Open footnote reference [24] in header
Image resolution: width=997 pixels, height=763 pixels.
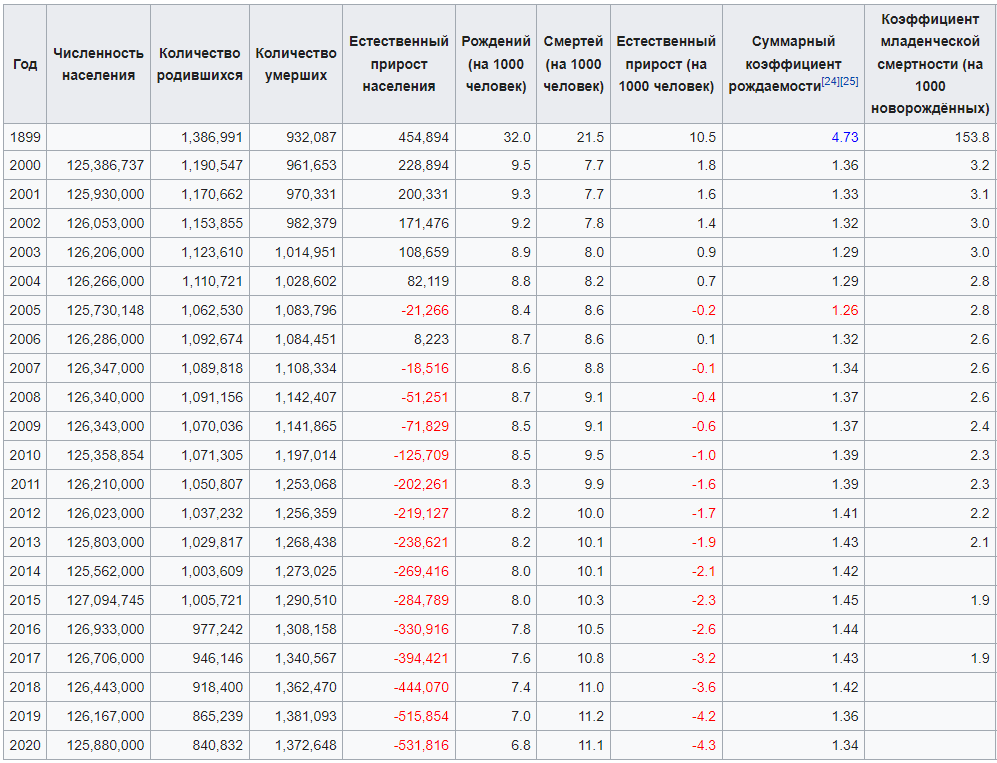(830, 81)
